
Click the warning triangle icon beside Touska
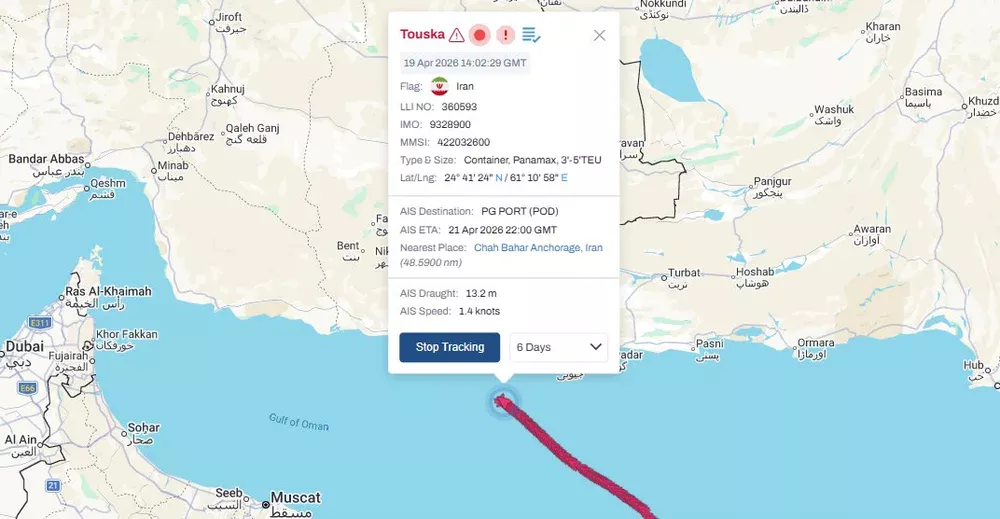pyautogui.click(x=456, y=35)
